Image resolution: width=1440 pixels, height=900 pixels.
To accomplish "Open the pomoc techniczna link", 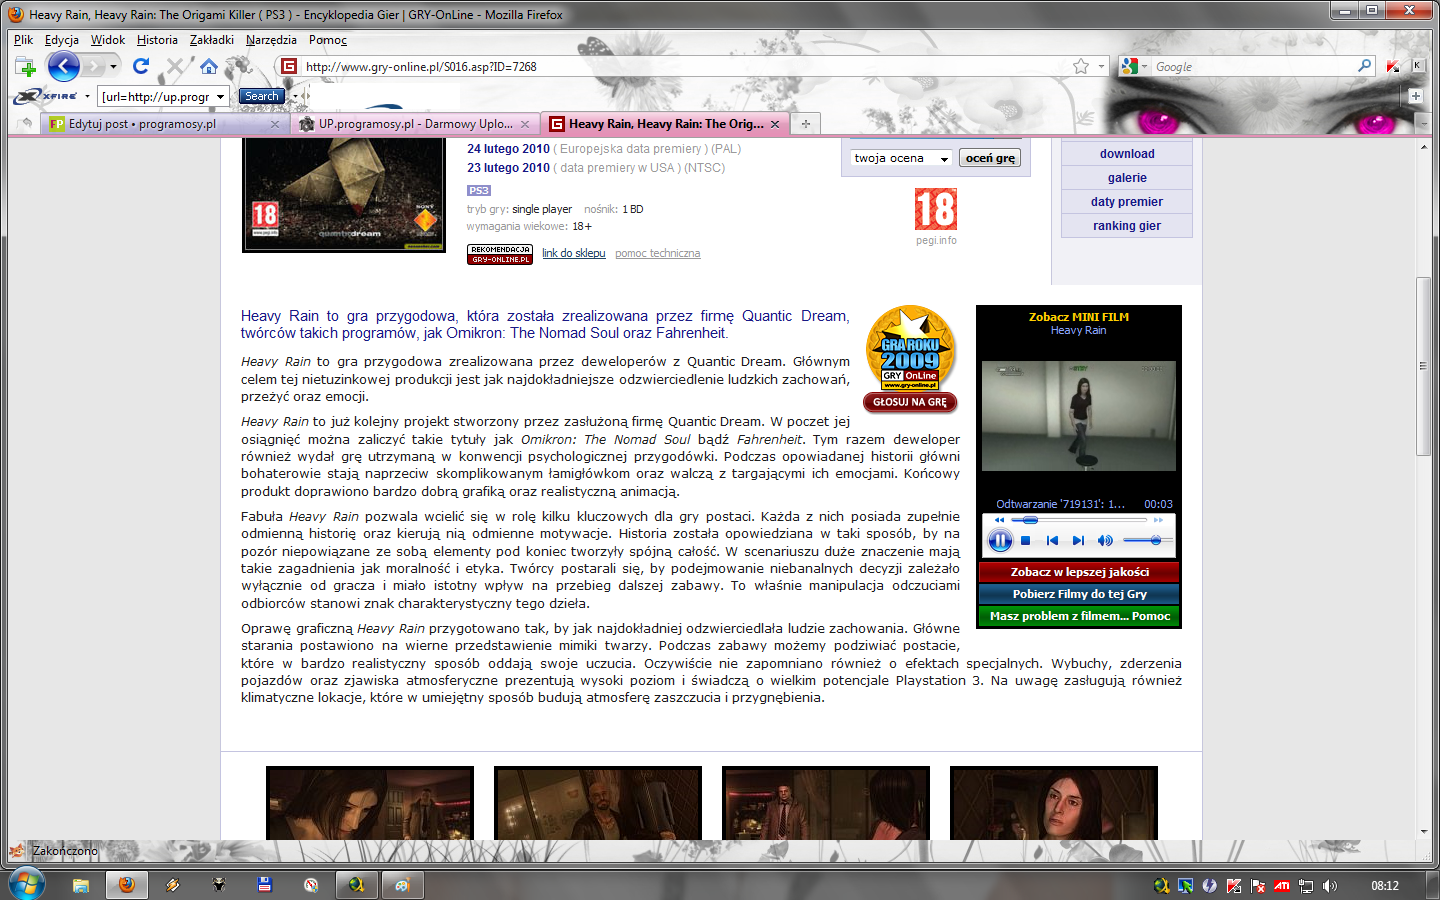I will tap(658, 253).
